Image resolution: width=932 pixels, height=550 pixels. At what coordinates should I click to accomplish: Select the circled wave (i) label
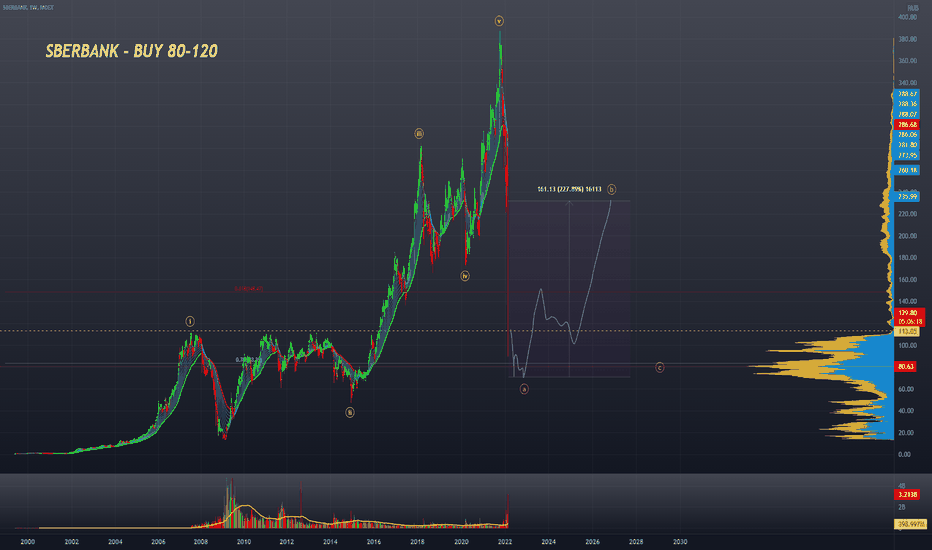[190, 321]
